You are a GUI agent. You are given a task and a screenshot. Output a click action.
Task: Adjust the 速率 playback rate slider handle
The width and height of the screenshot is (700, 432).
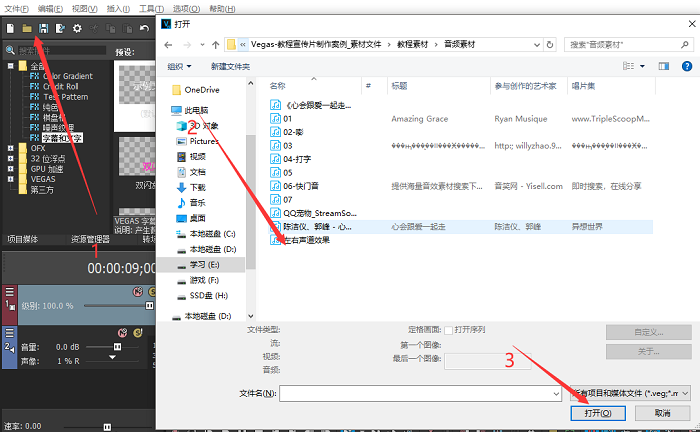tap(107, 427)
